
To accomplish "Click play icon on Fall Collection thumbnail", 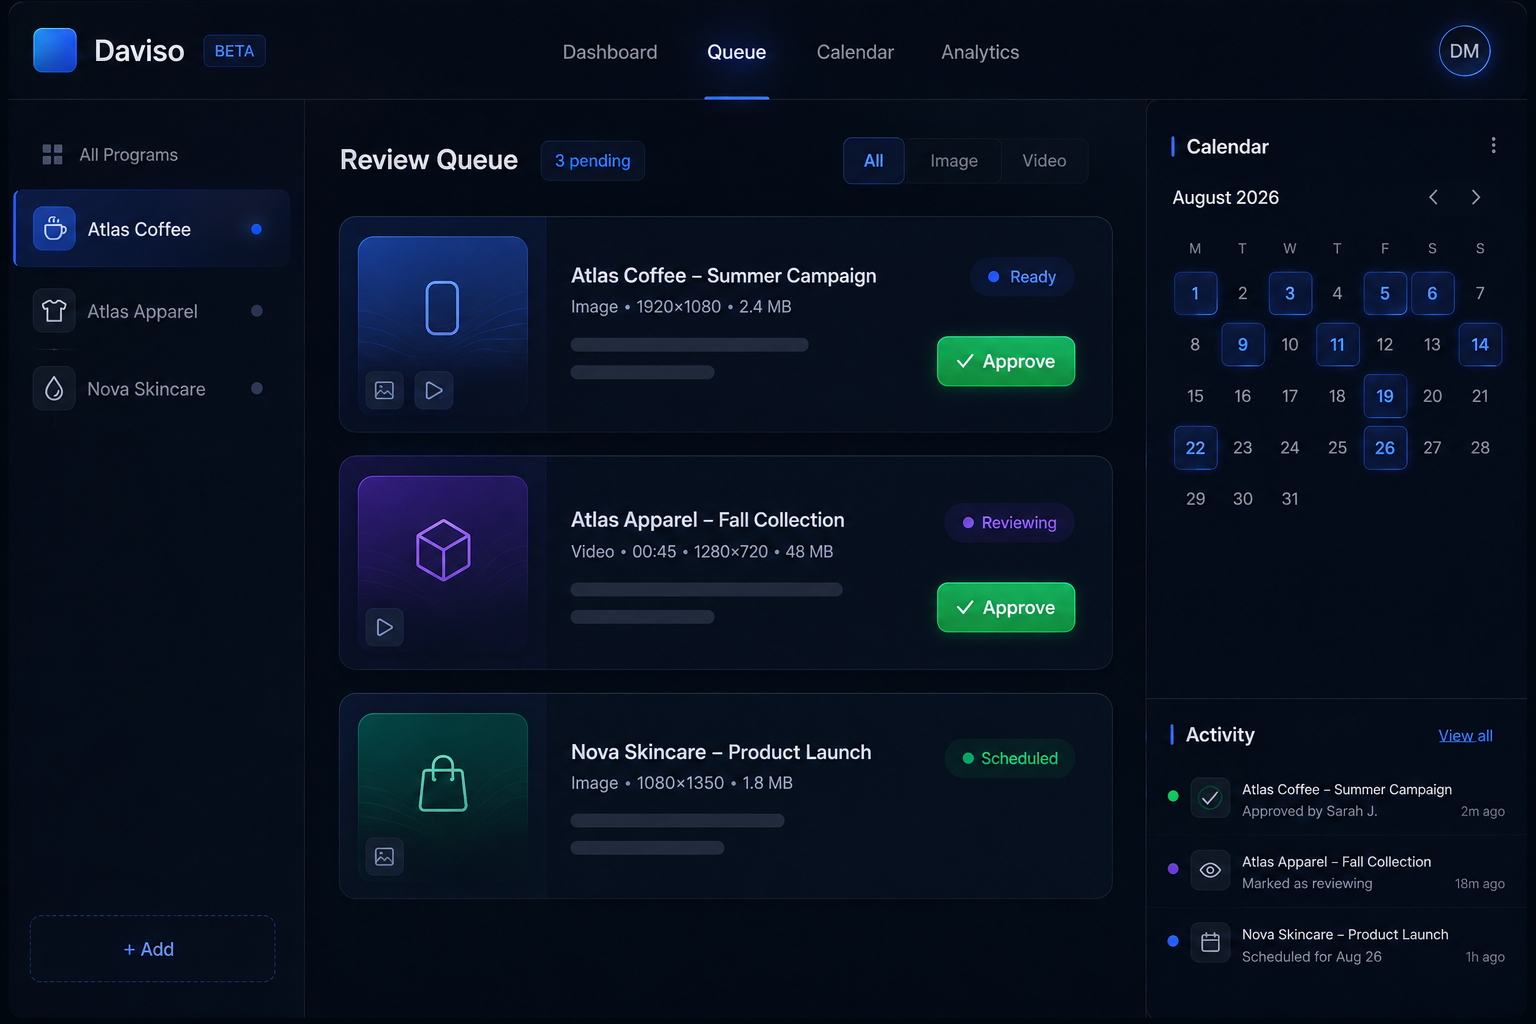I will tap(385, 627).
